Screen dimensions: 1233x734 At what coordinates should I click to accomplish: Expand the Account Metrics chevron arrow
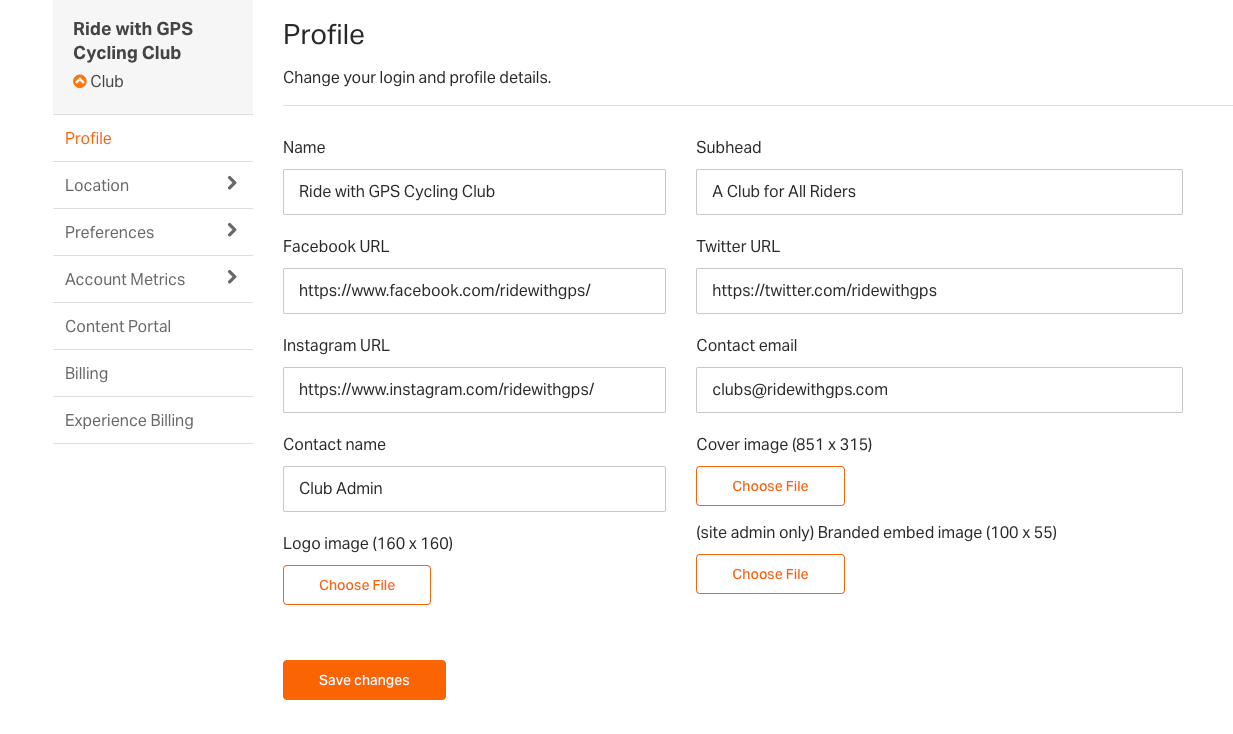tap(232, 277)
